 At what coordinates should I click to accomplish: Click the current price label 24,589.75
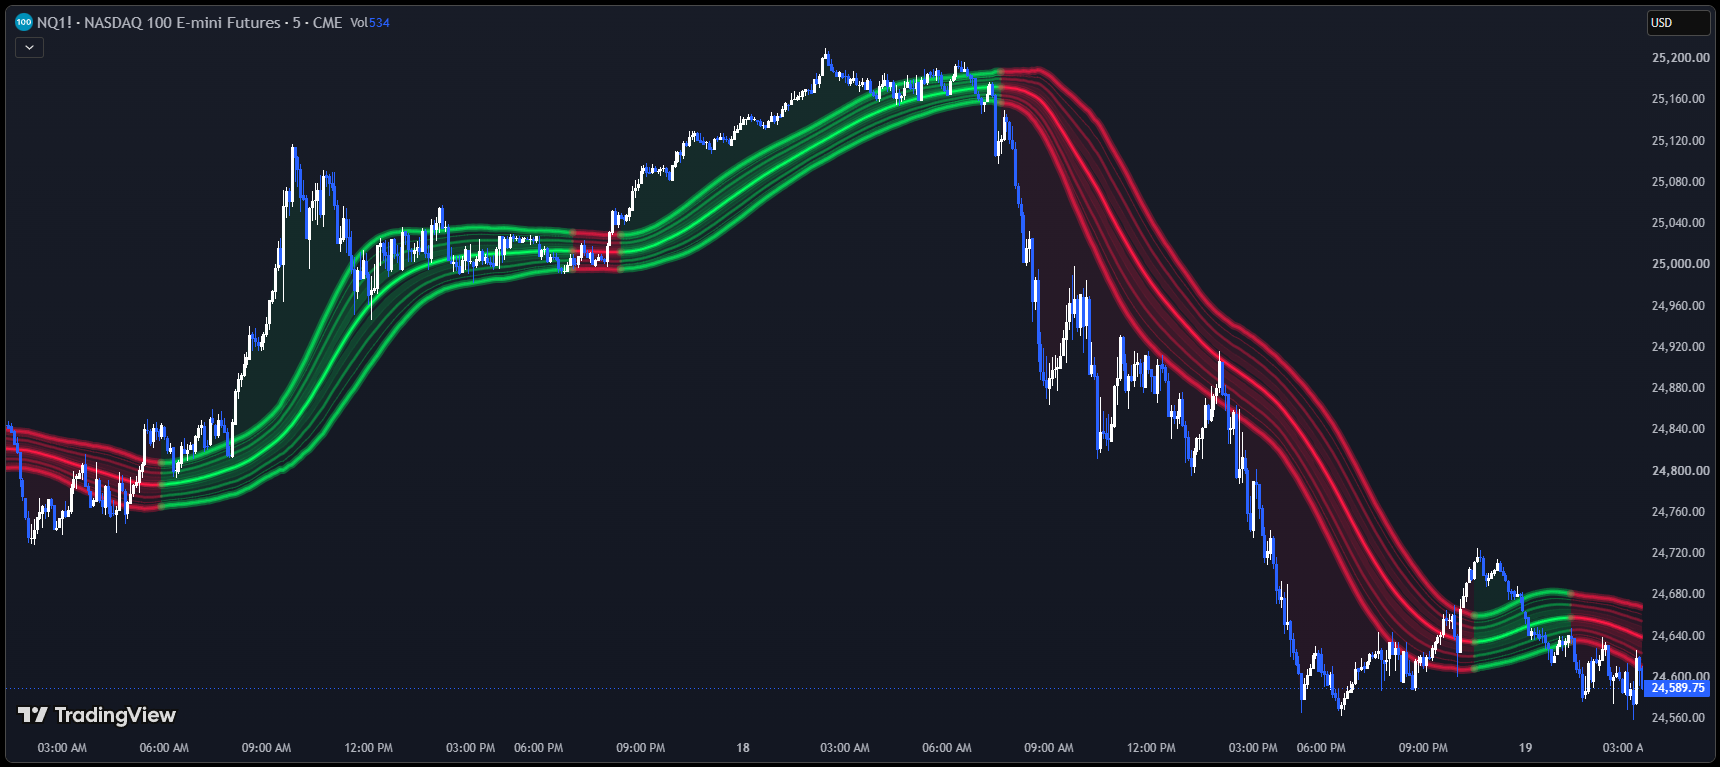(x=1677, y=688)
